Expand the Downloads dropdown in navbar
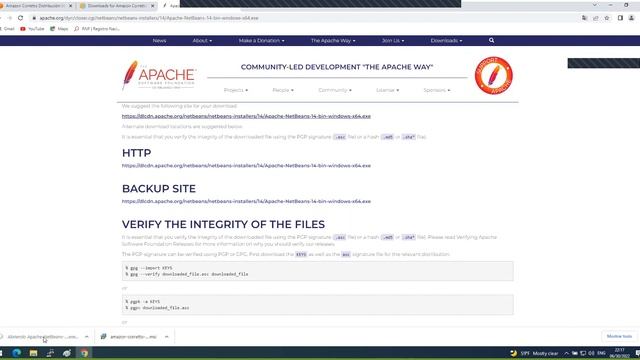This screenshot has height=360, width=640. [446, 40]
